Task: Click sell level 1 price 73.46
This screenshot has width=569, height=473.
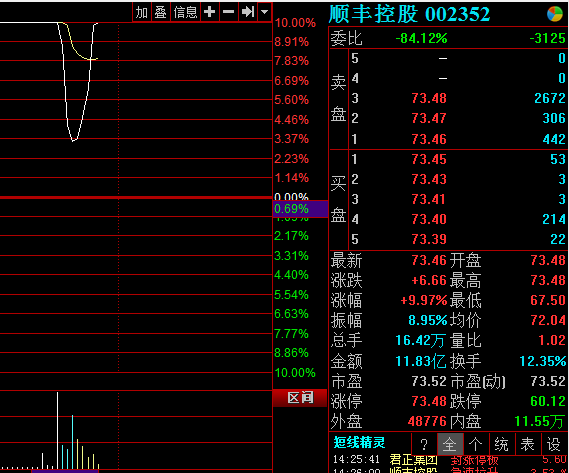Action: coord(429,139)
